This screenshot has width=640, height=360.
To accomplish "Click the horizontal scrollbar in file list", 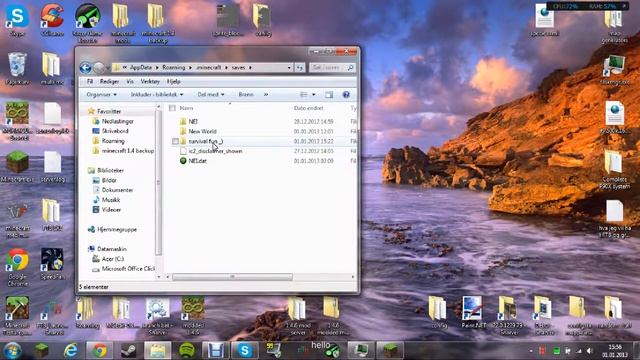I will pyautogui.click(x=232, y=277).
